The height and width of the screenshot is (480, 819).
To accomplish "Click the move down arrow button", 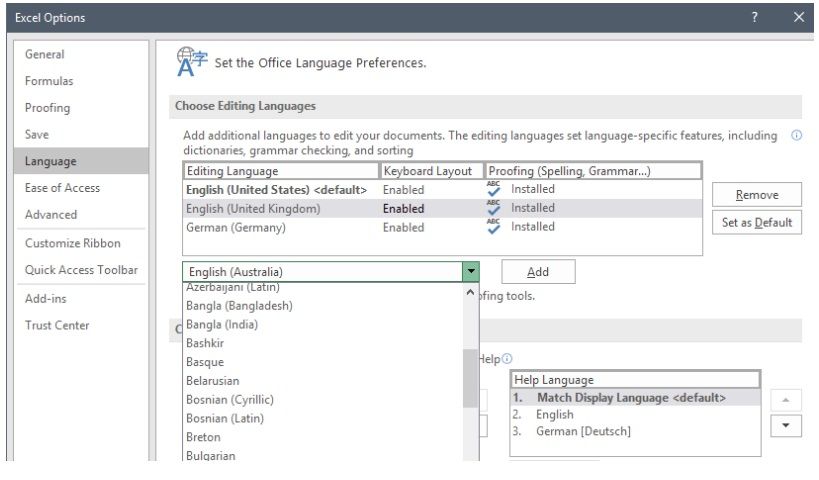I will 786,425.
